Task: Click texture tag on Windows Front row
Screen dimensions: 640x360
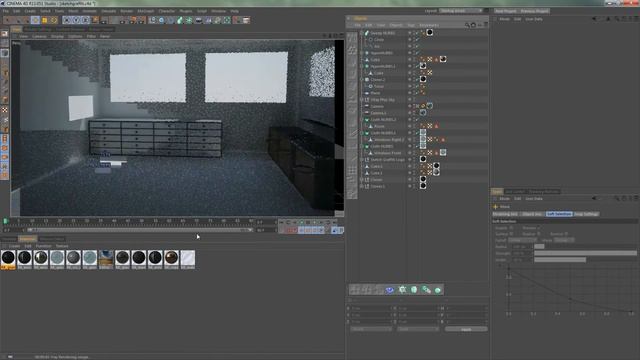Action: point(443,153)
